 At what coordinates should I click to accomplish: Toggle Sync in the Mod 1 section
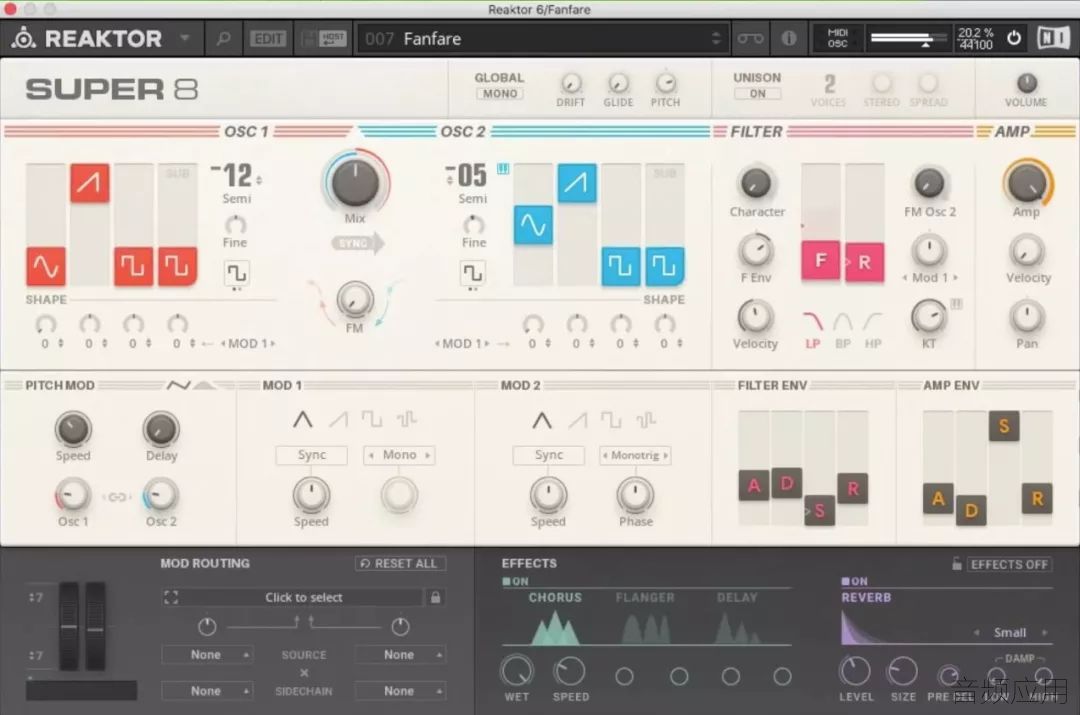click(x=311, y=455)
